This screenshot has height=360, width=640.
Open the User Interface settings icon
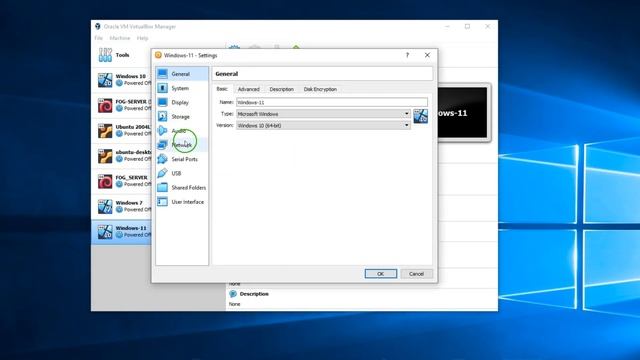pos(162,202)
